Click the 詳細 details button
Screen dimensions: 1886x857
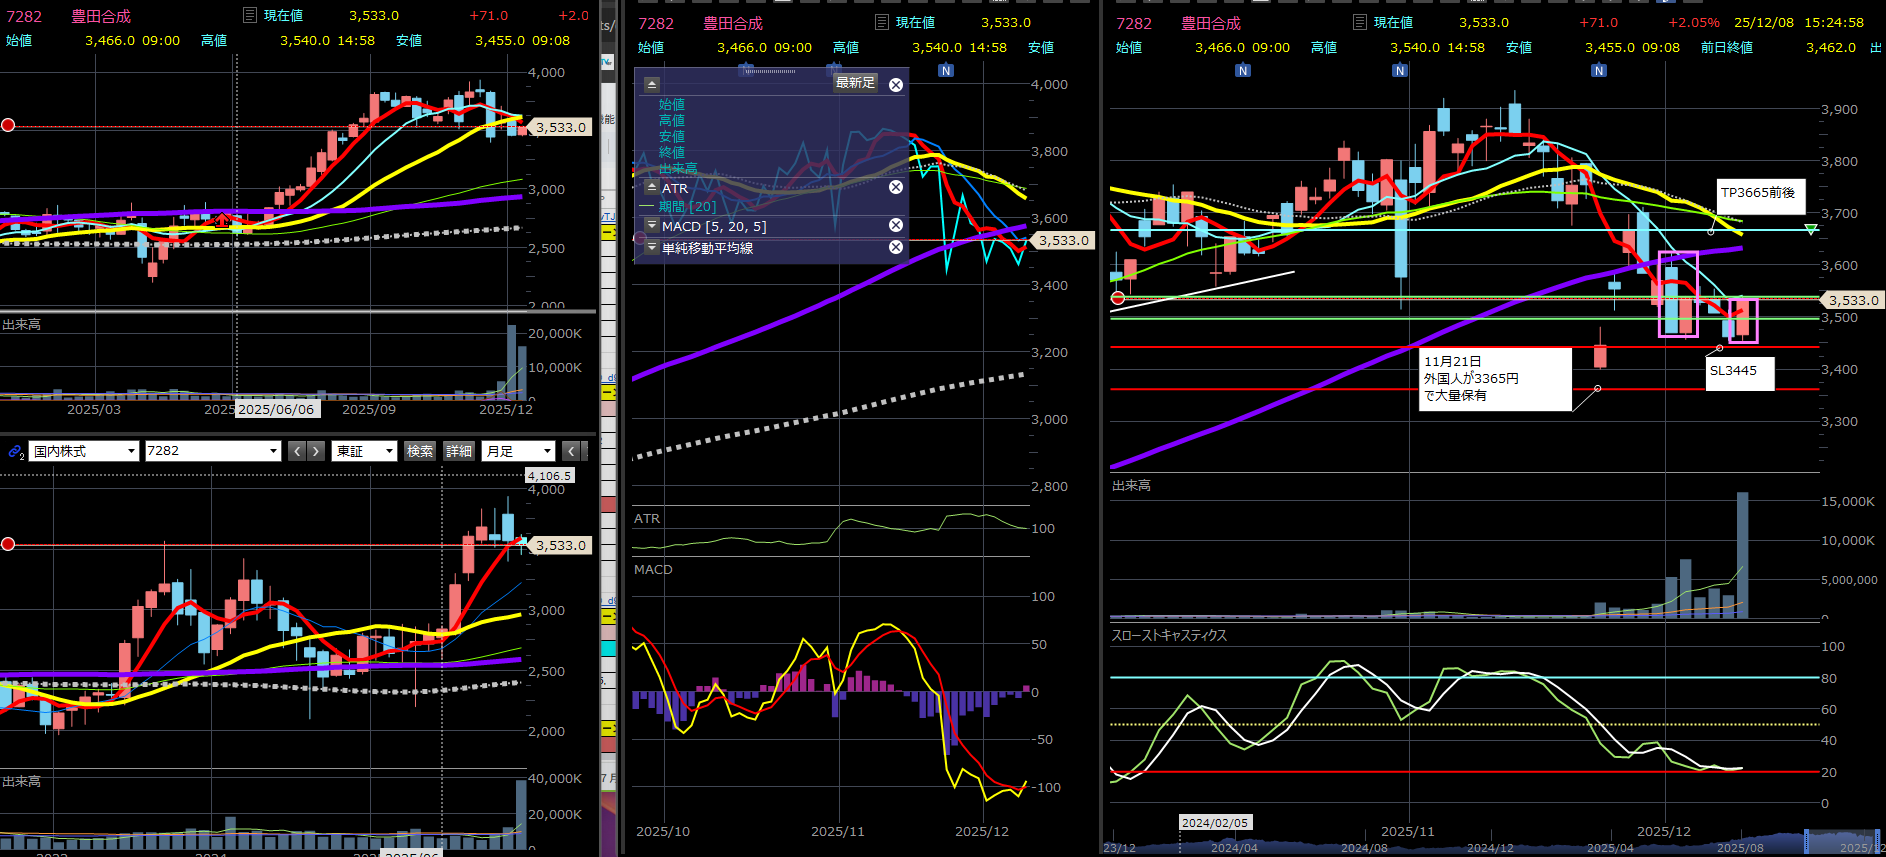(459, 452)
